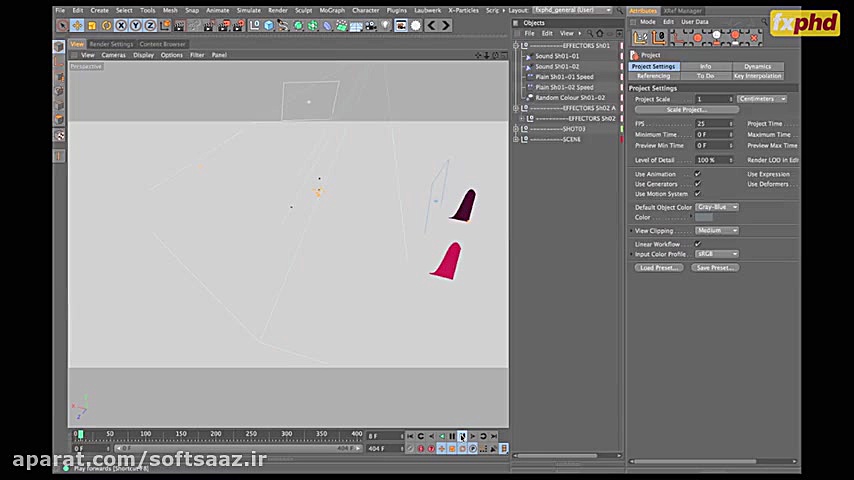Click the camera object icon in toolbar
Screen dimensions: 854x480
(x=371, y=25)
